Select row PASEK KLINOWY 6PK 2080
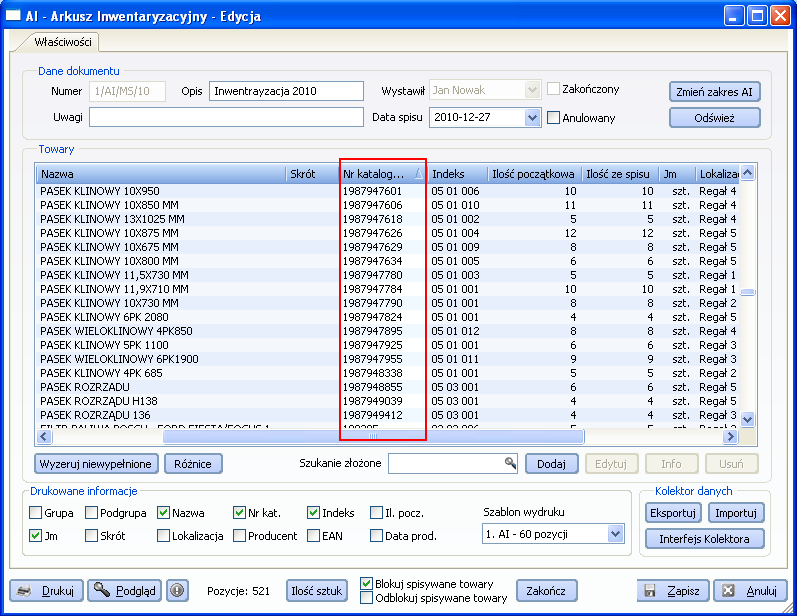The image size is (797, 616). pos(388,317)
